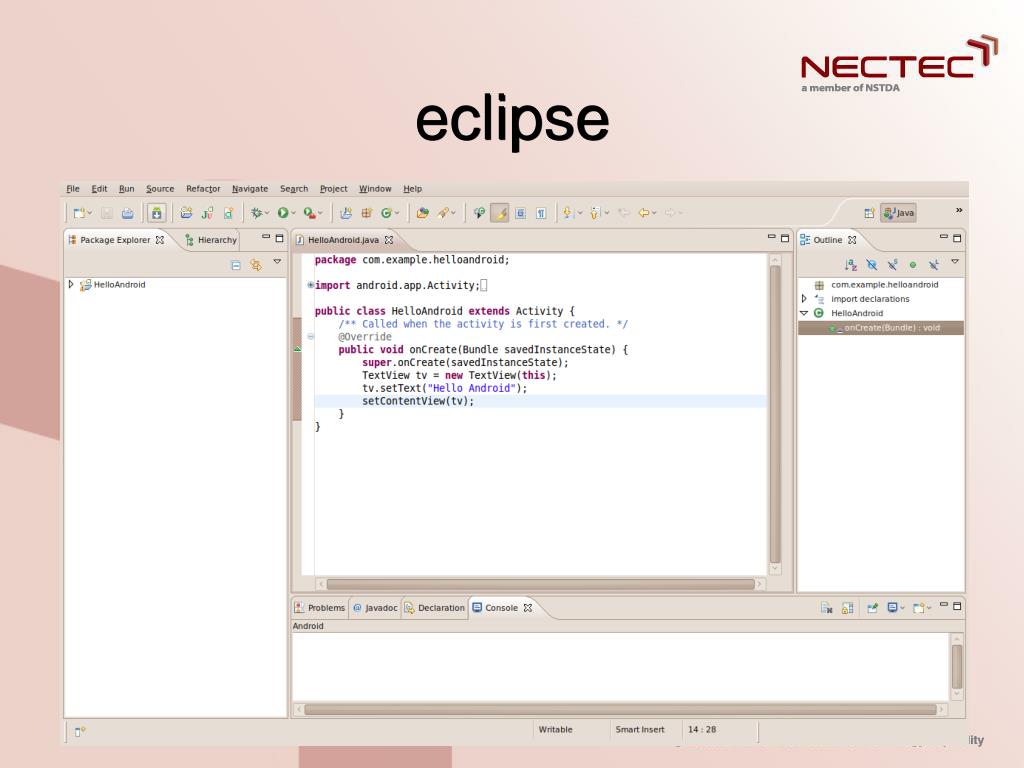
Task: Open the Navigate menu
Action: point(250,189)
